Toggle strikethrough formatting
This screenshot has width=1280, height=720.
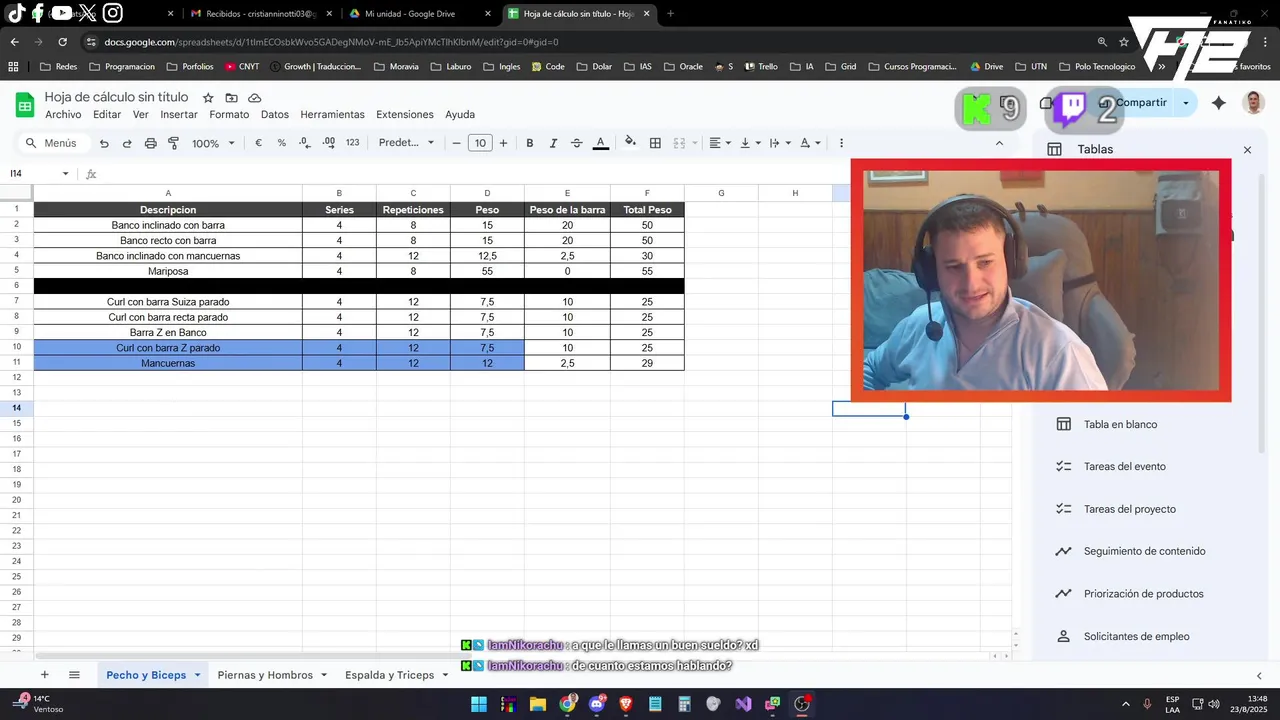(x=576, y=143)
